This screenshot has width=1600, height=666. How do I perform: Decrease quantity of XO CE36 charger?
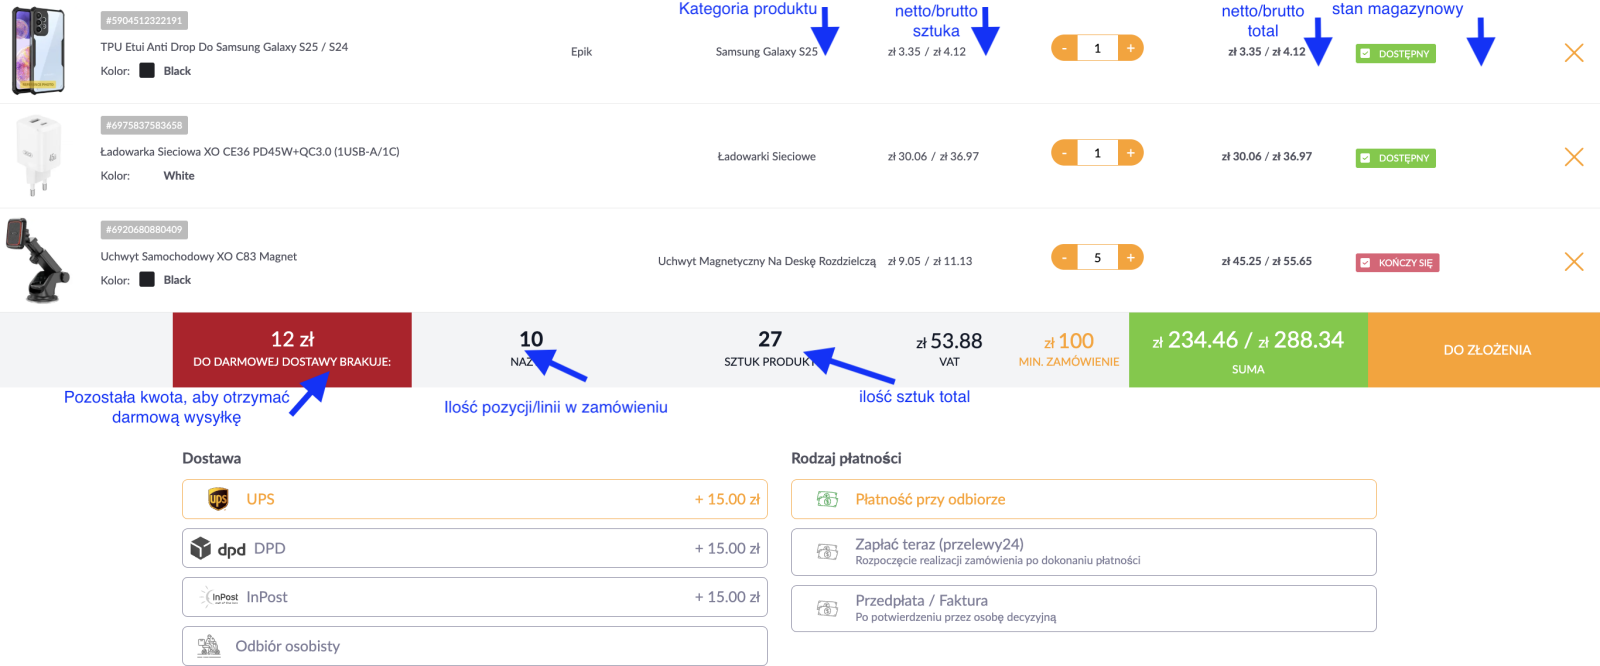click(x=1064, y=153)
